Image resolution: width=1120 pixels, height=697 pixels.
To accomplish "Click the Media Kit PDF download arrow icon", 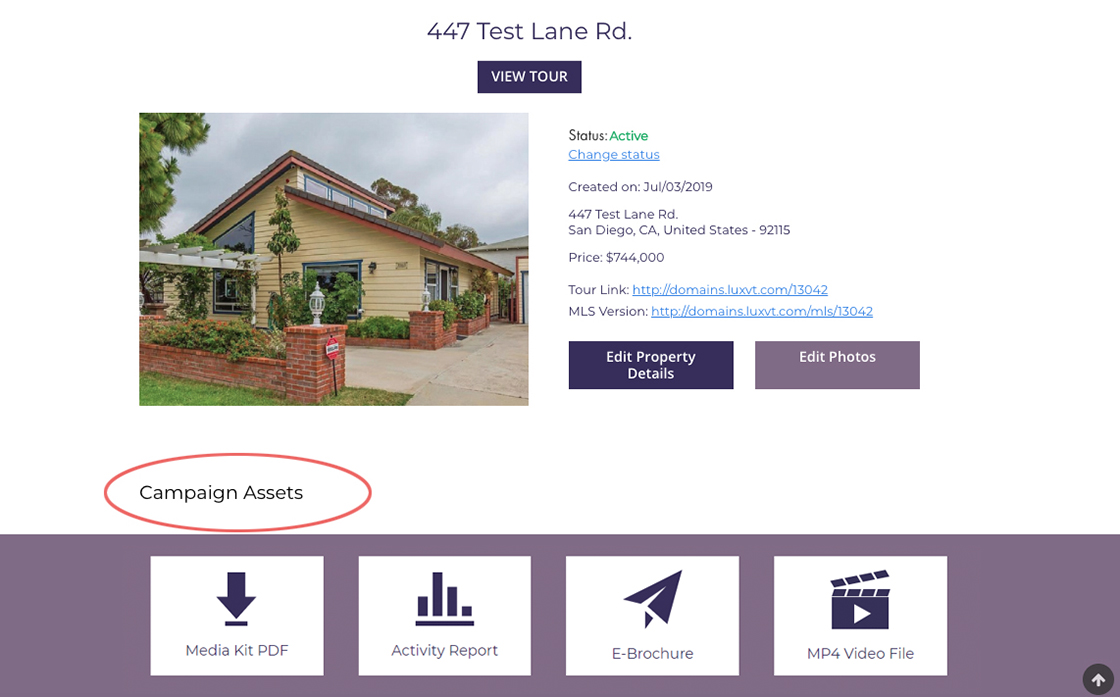I will pos(236,598).
